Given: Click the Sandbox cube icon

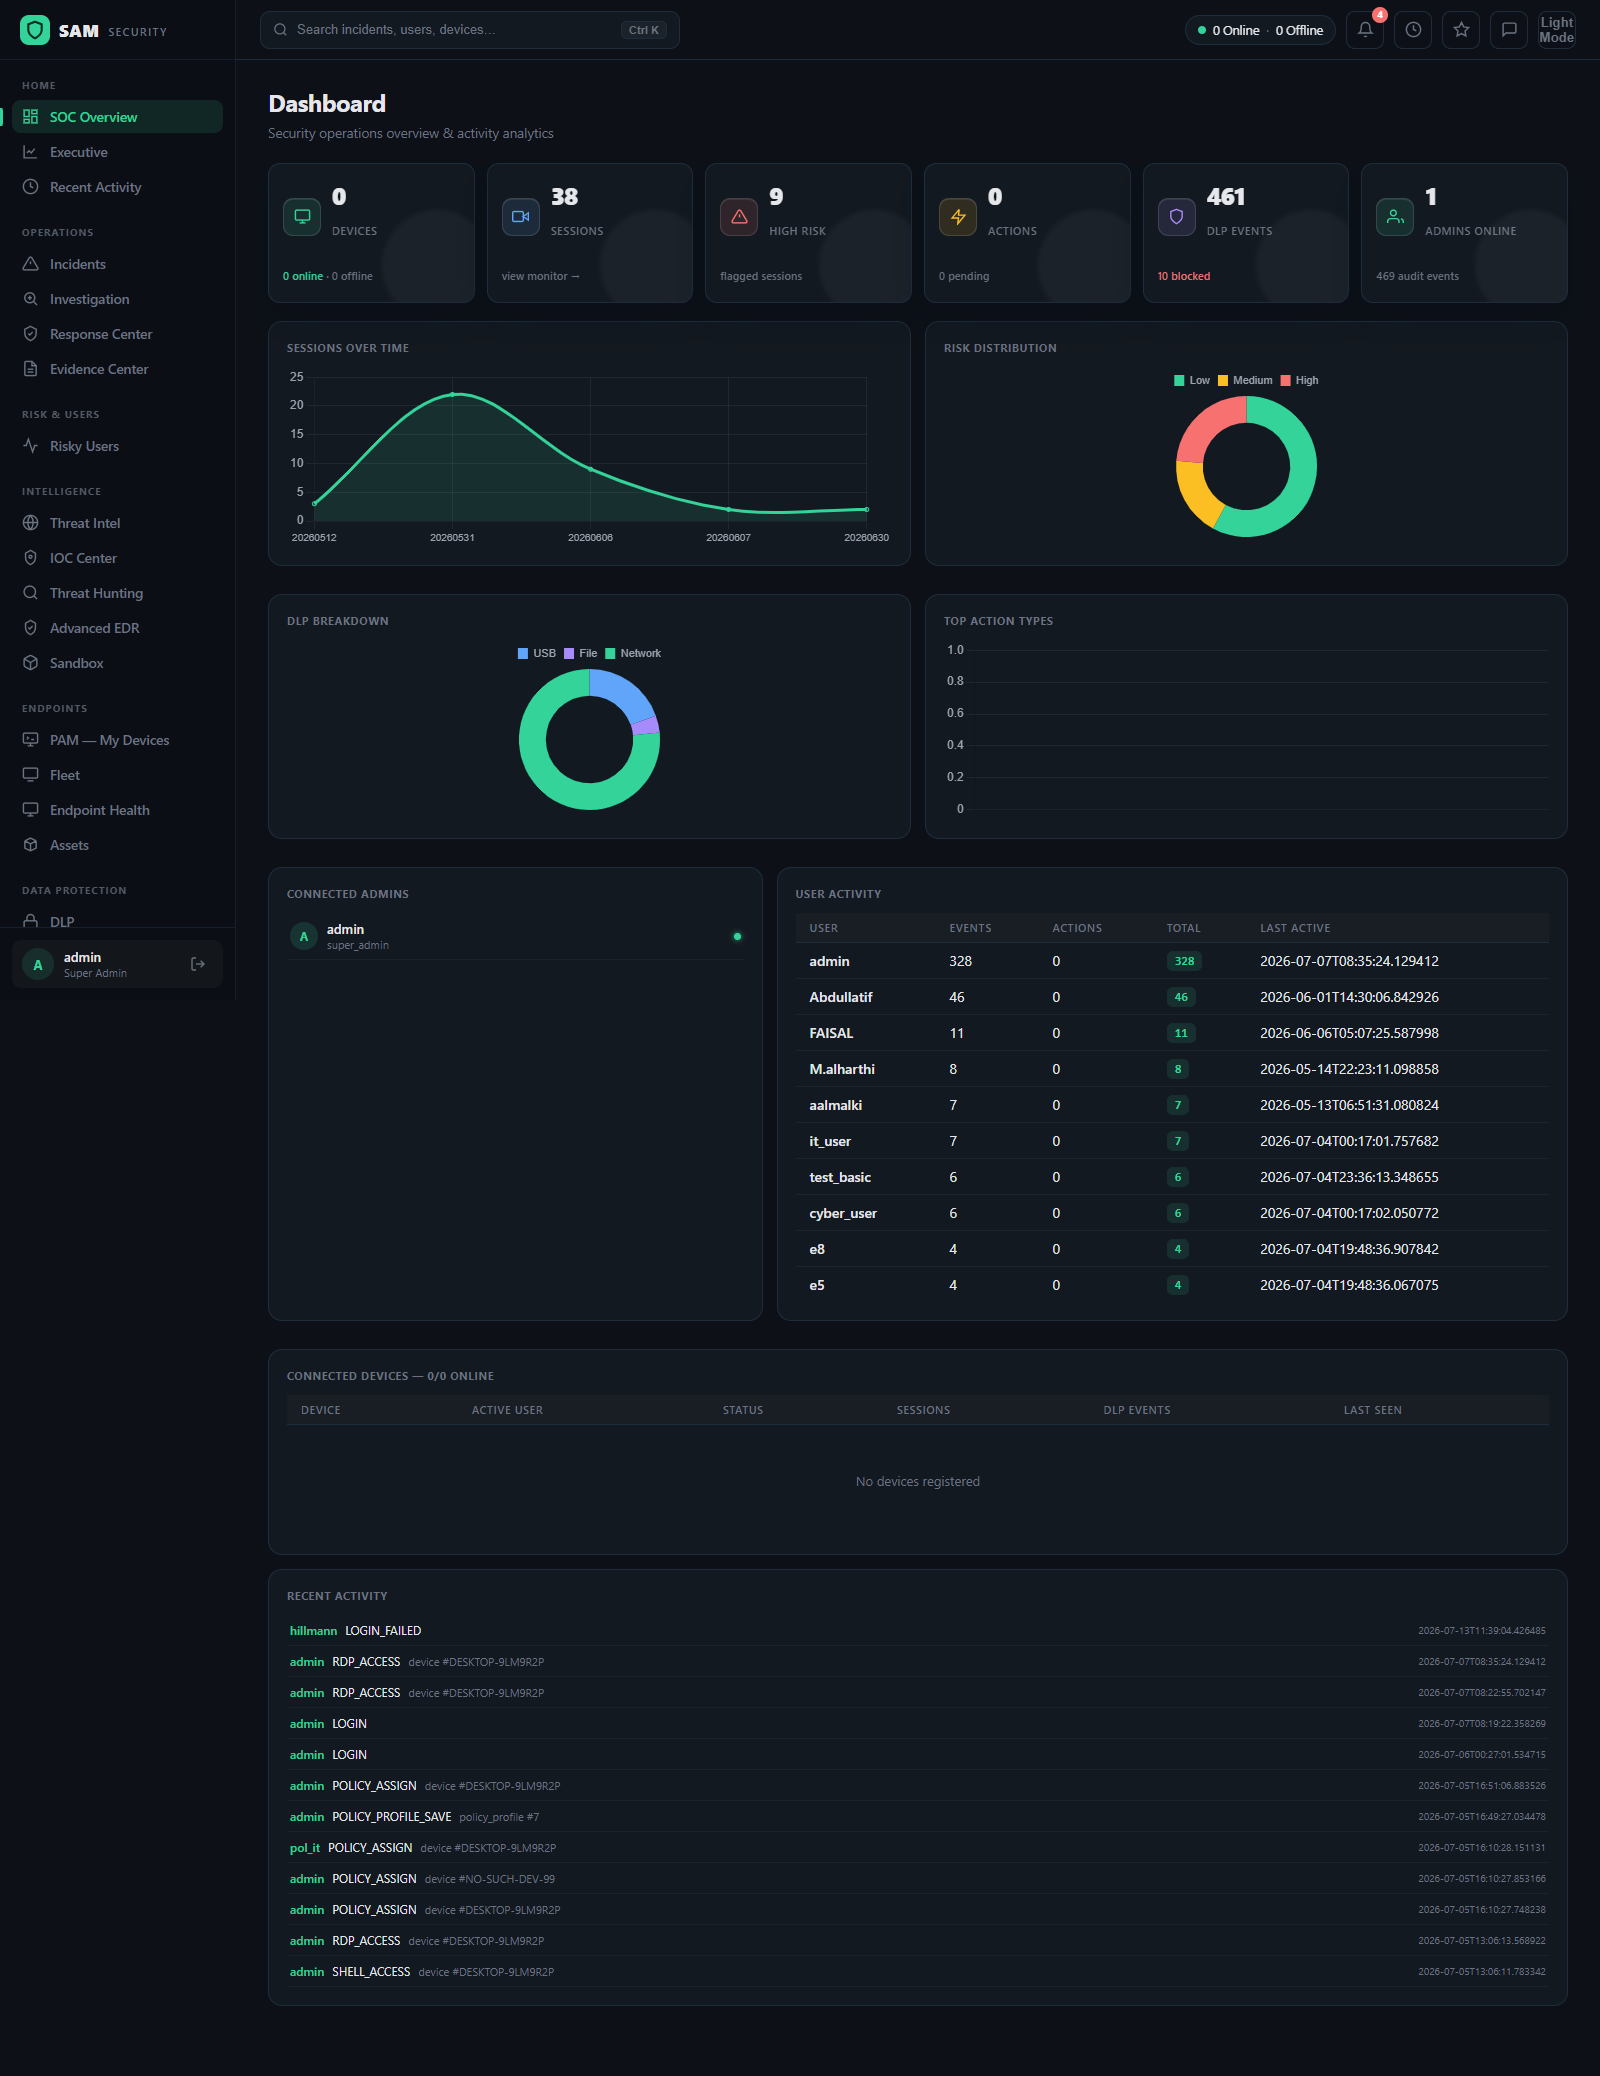Looking at the screenshot, I should [30, 663].
